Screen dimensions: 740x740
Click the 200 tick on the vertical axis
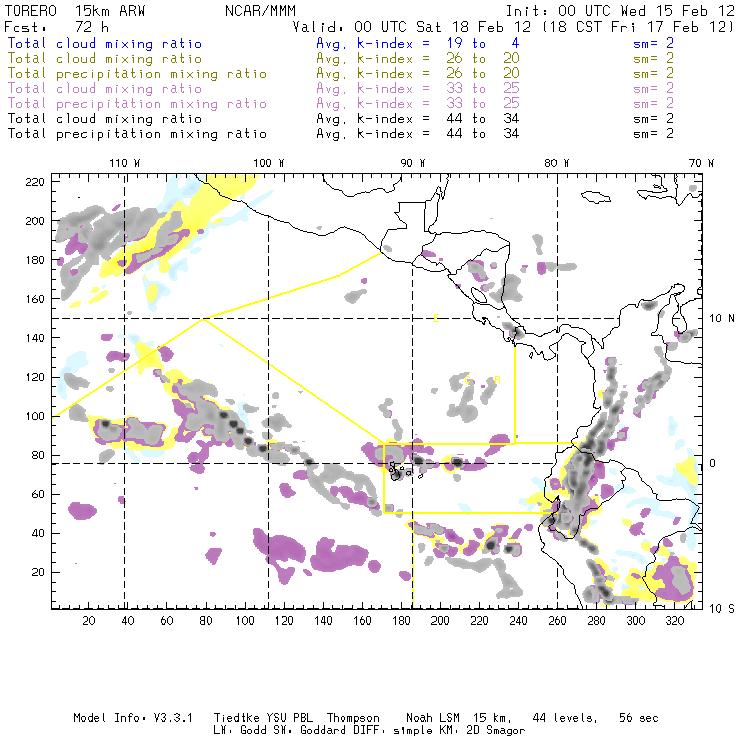(x=36, y=220)
